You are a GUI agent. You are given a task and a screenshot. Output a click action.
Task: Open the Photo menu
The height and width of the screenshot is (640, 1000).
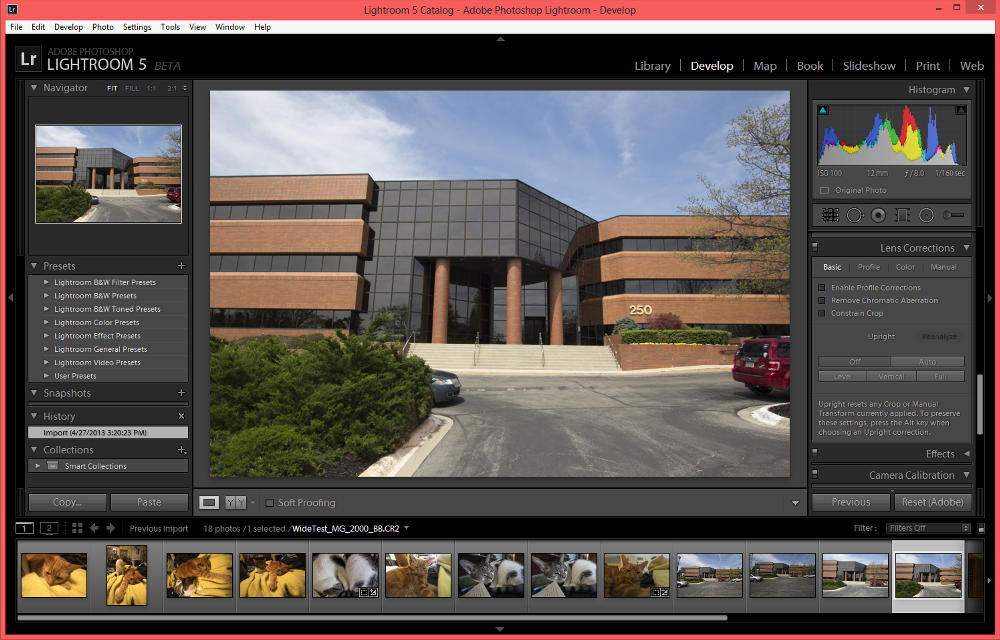[103, 27]
